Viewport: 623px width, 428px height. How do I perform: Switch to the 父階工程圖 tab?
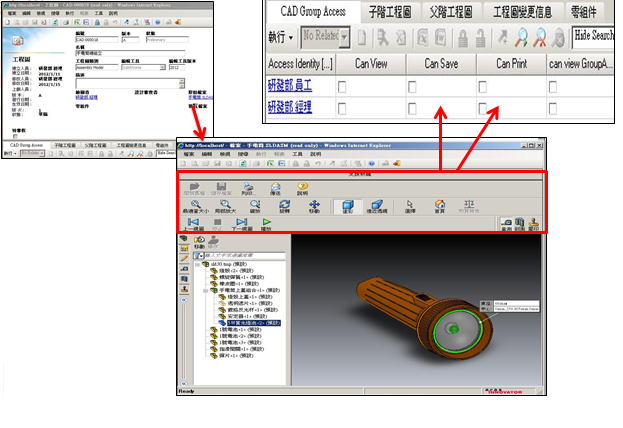pyautogui.click(x=451, y=12)
